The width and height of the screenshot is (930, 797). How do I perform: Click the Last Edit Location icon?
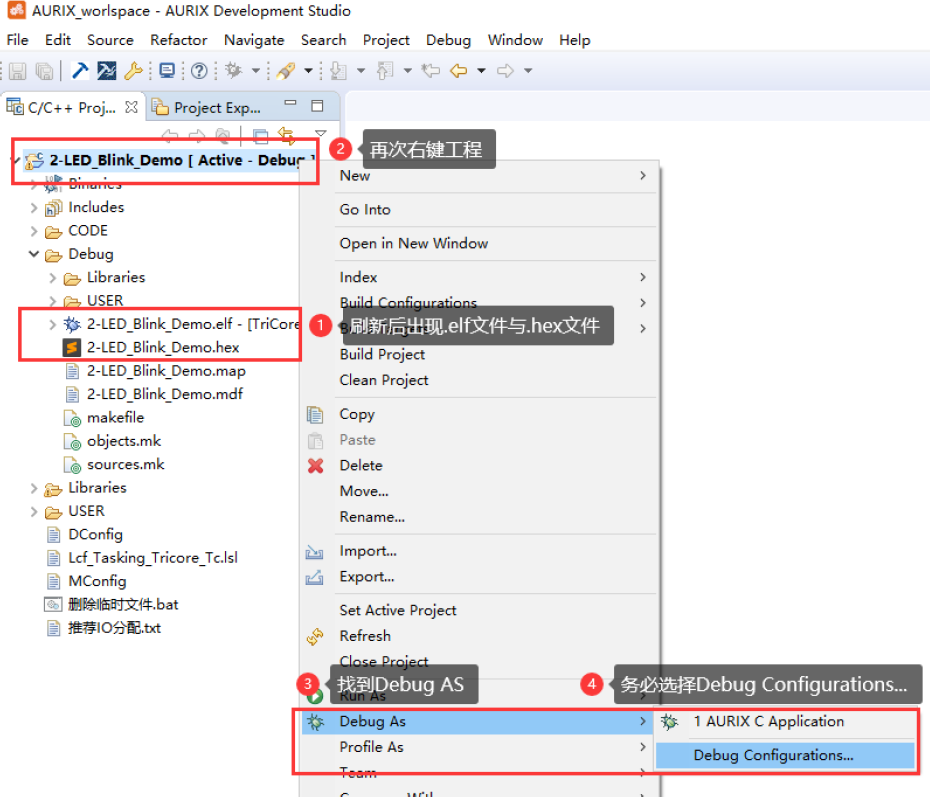pyautogui.click(x=431, y=71)
